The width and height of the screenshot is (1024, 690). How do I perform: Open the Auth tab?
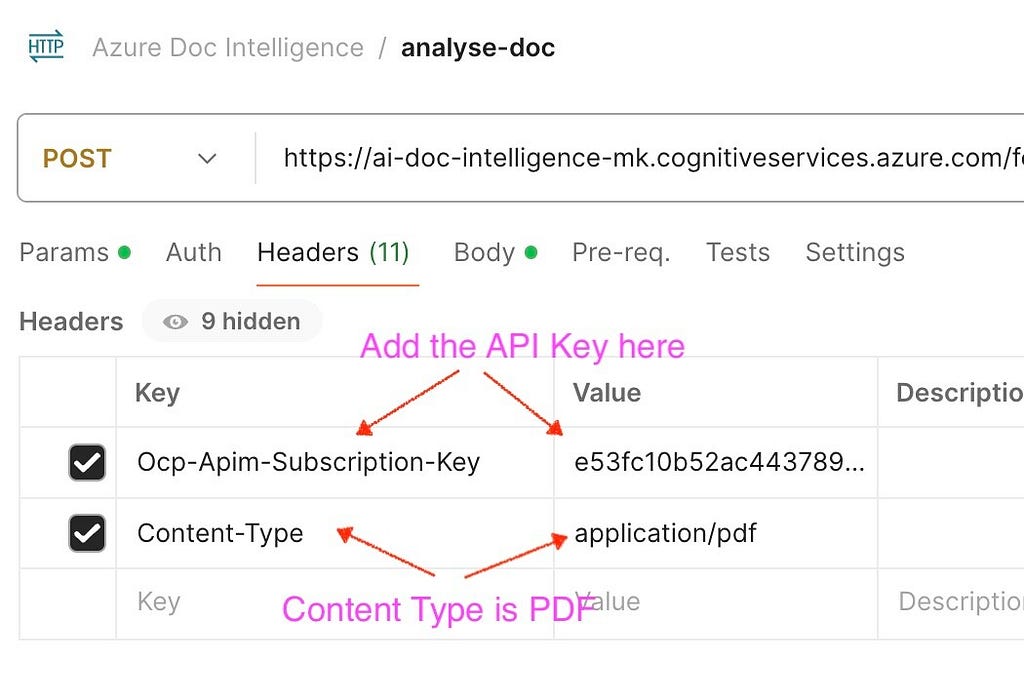pyautogui.click(x=194, y=253)
